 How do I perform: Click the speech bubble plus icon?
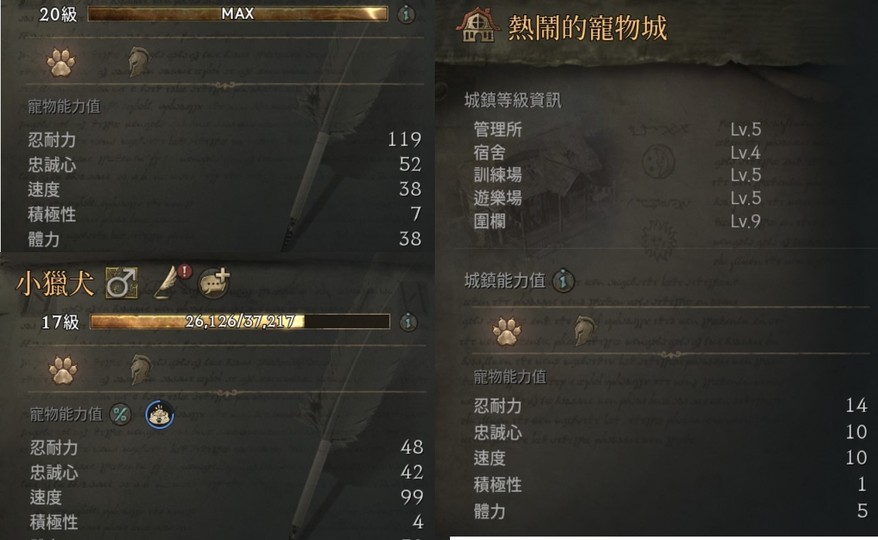pyautogui.click(x=214, y=282)
